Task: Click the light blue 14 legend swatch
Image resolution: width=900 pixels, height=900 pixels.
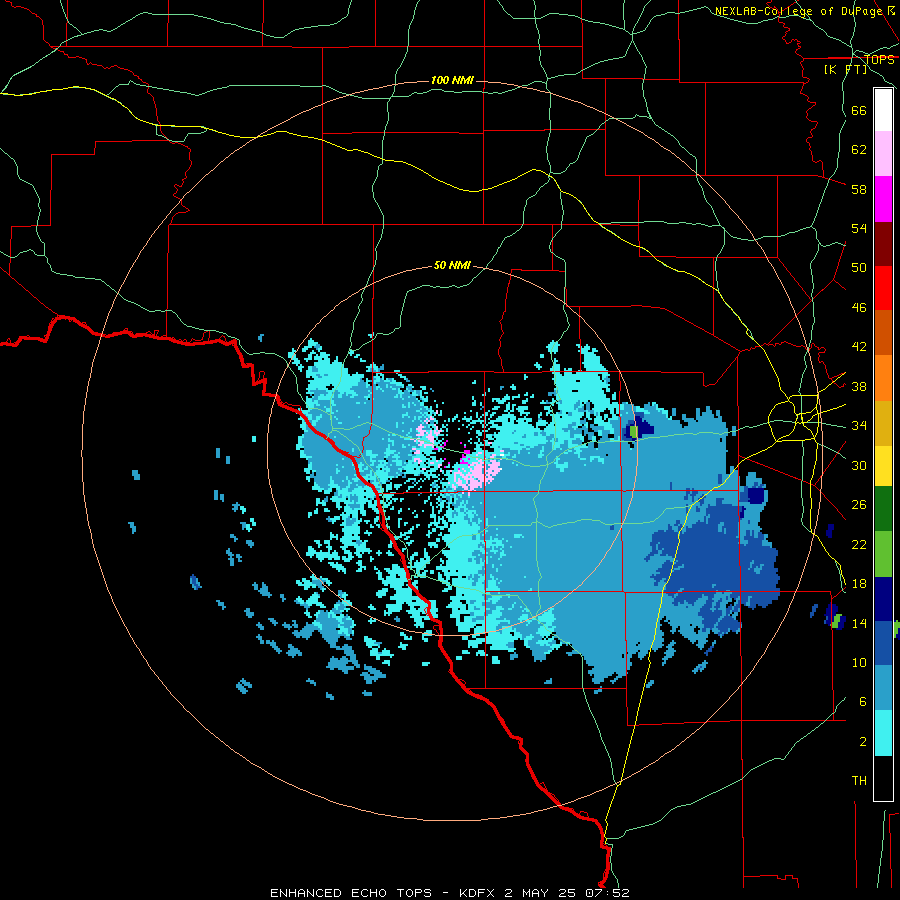Action: (883, 687)
